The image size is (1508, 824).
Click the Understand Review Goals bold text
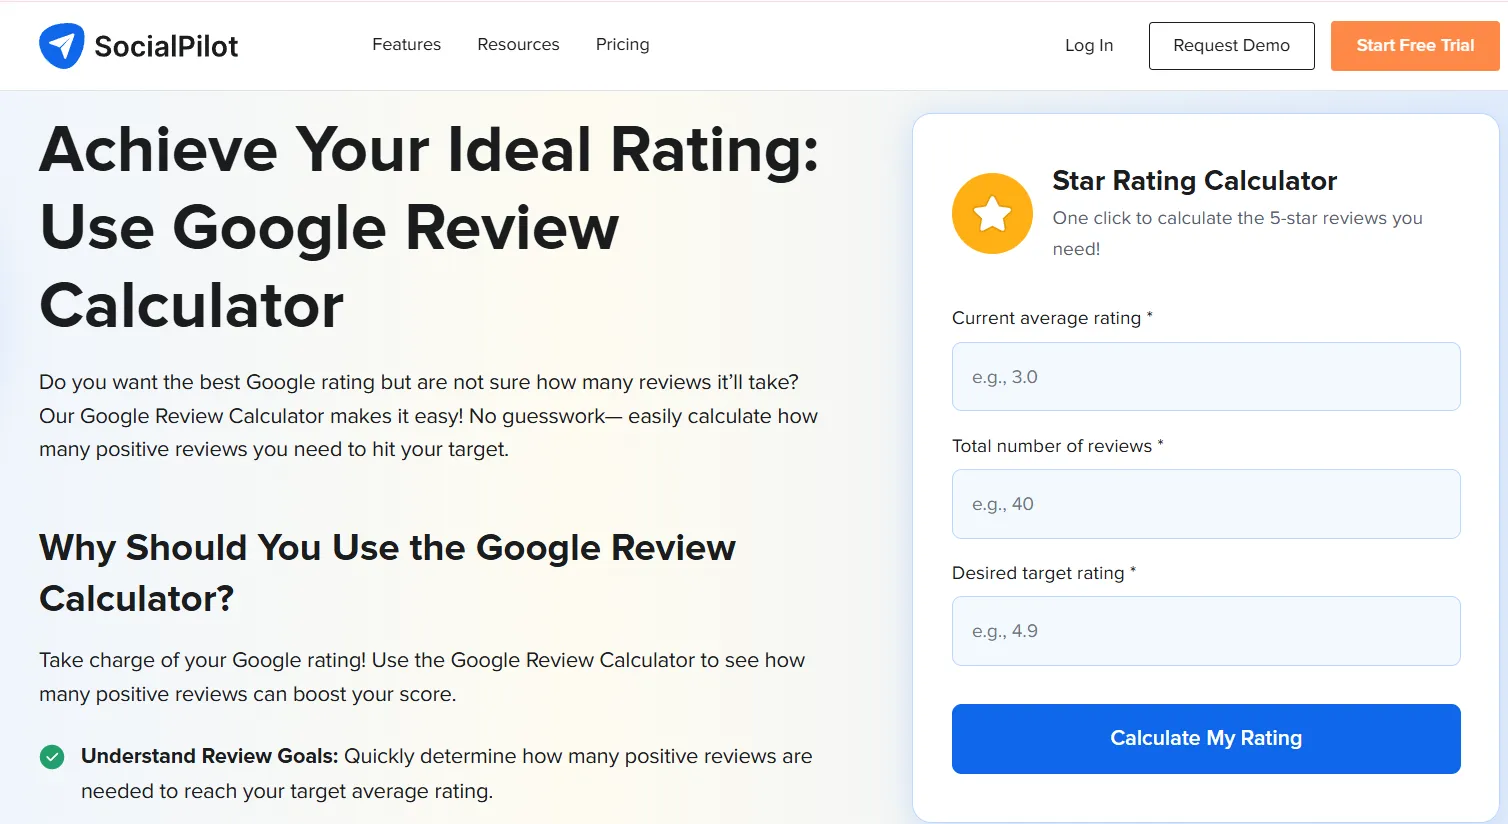click(209, 756)
